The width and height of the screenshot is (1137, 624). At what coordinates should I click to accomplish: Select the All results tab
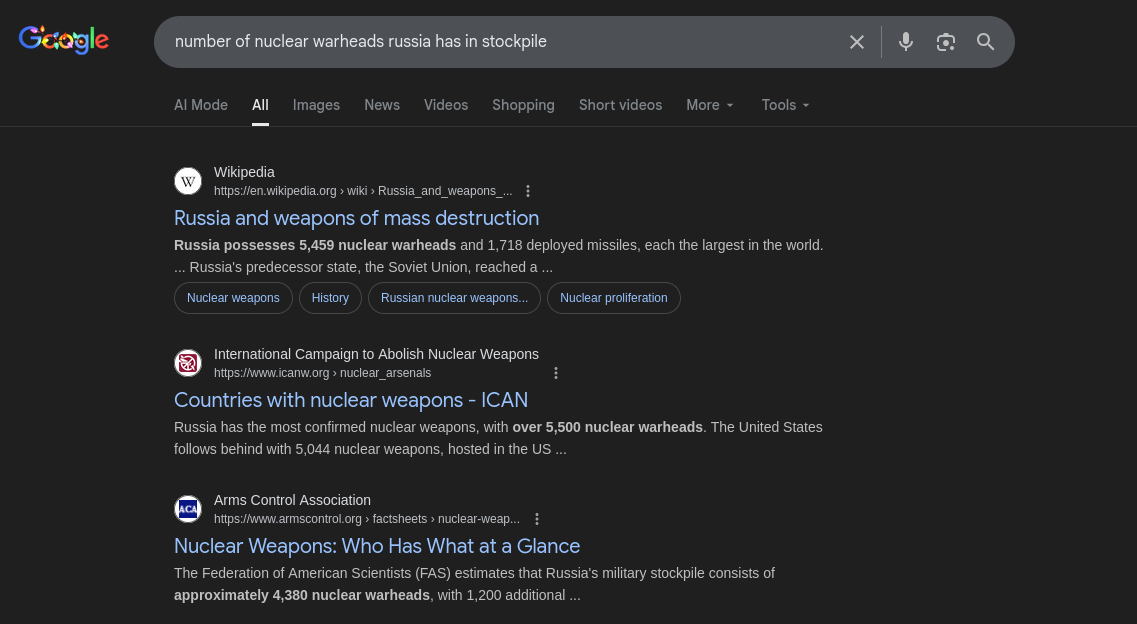tap(260, 105)
